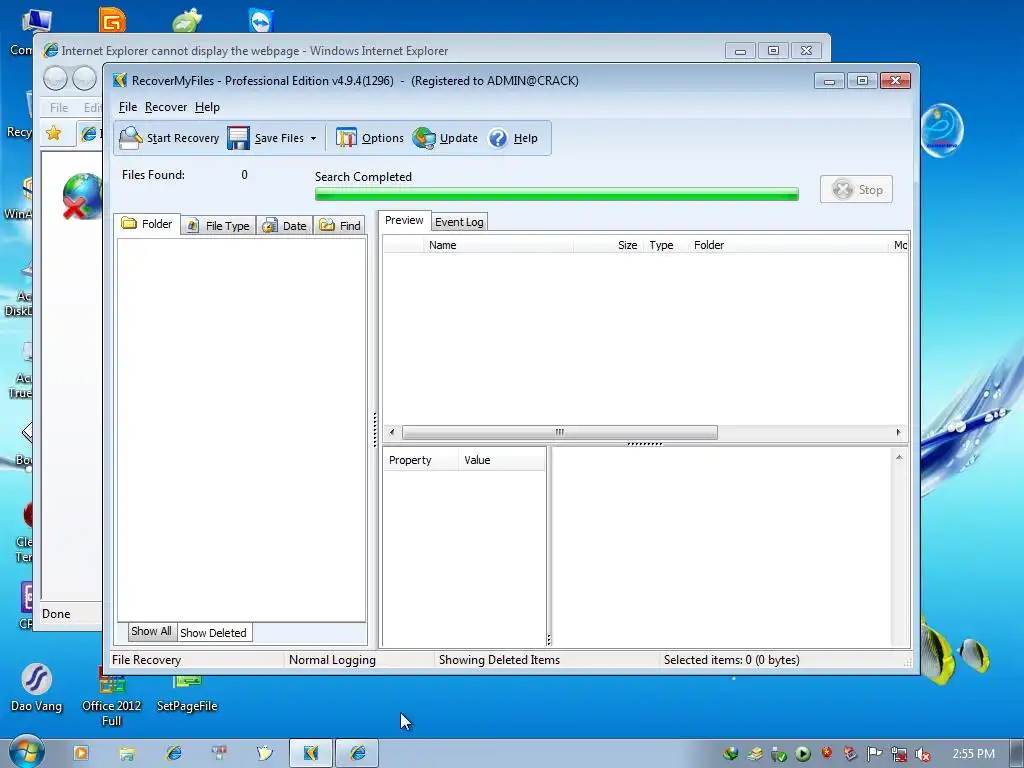Sort the list by the Type column header
Viewport: 1024px width, 768px height.
pyautogui.click(x=665, y=245)
